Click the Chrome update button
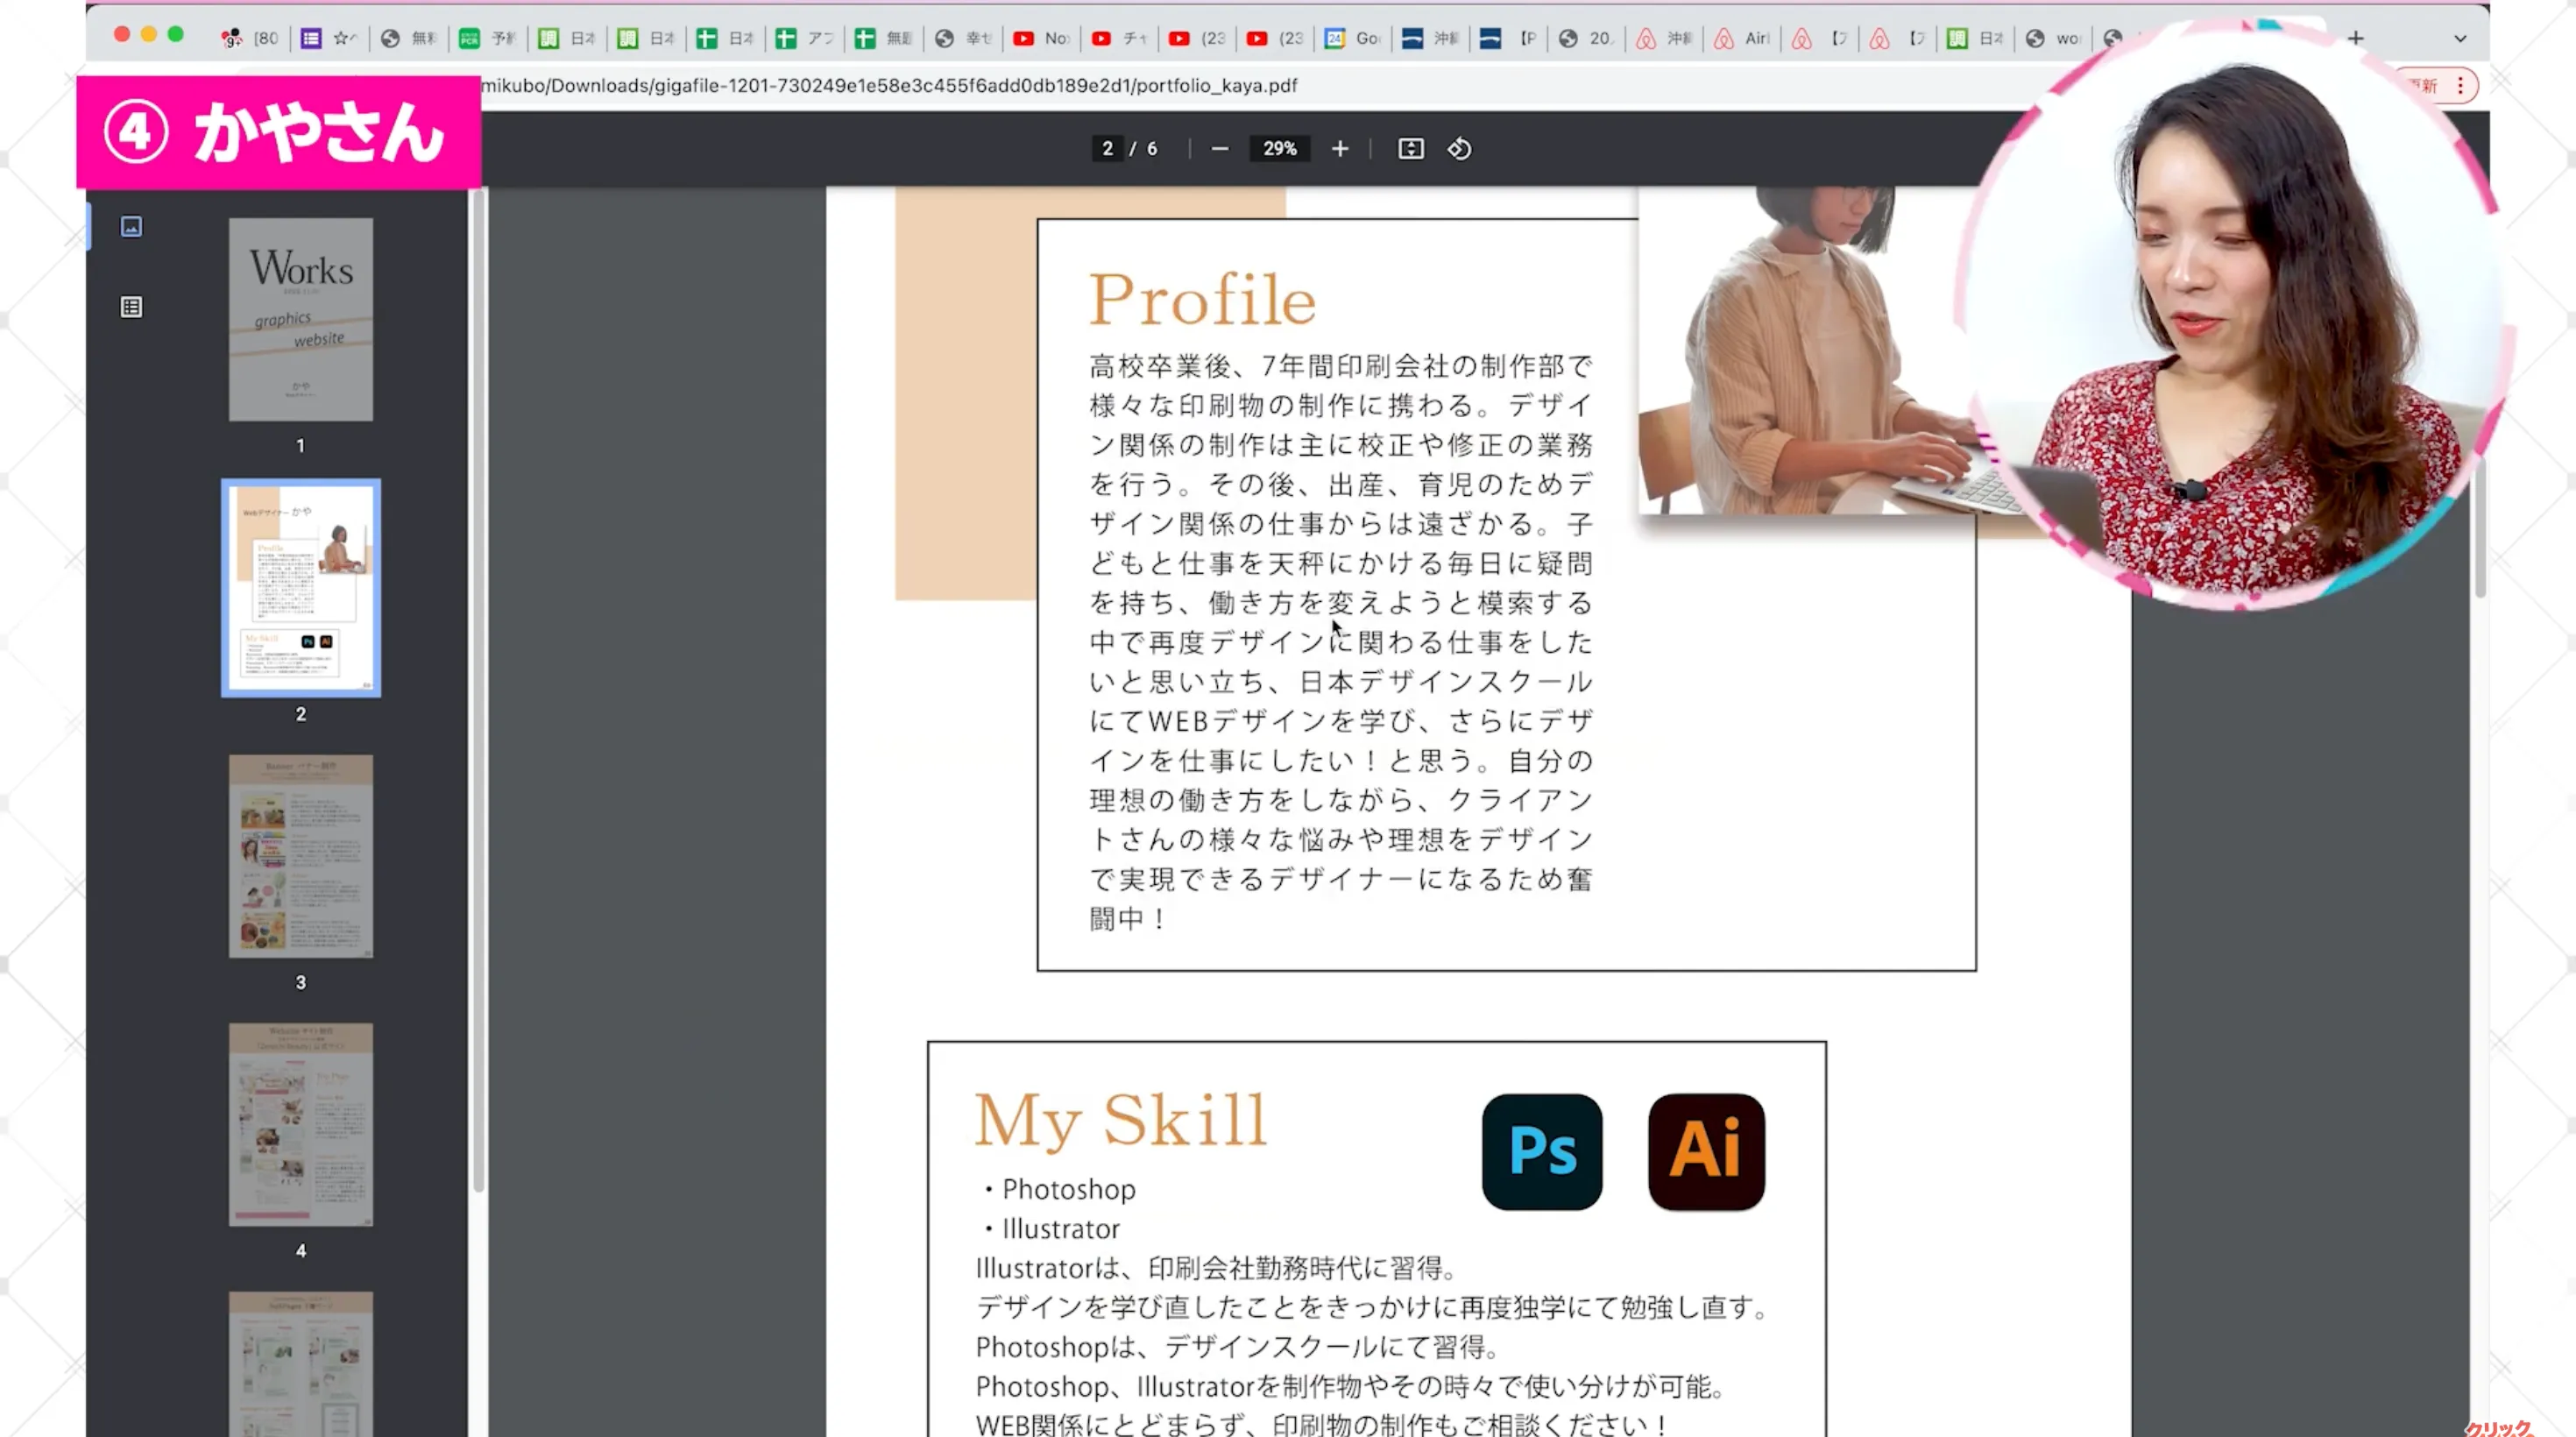The width and height of the screenshot is (2576, 1437). (x=2425, y=86)
